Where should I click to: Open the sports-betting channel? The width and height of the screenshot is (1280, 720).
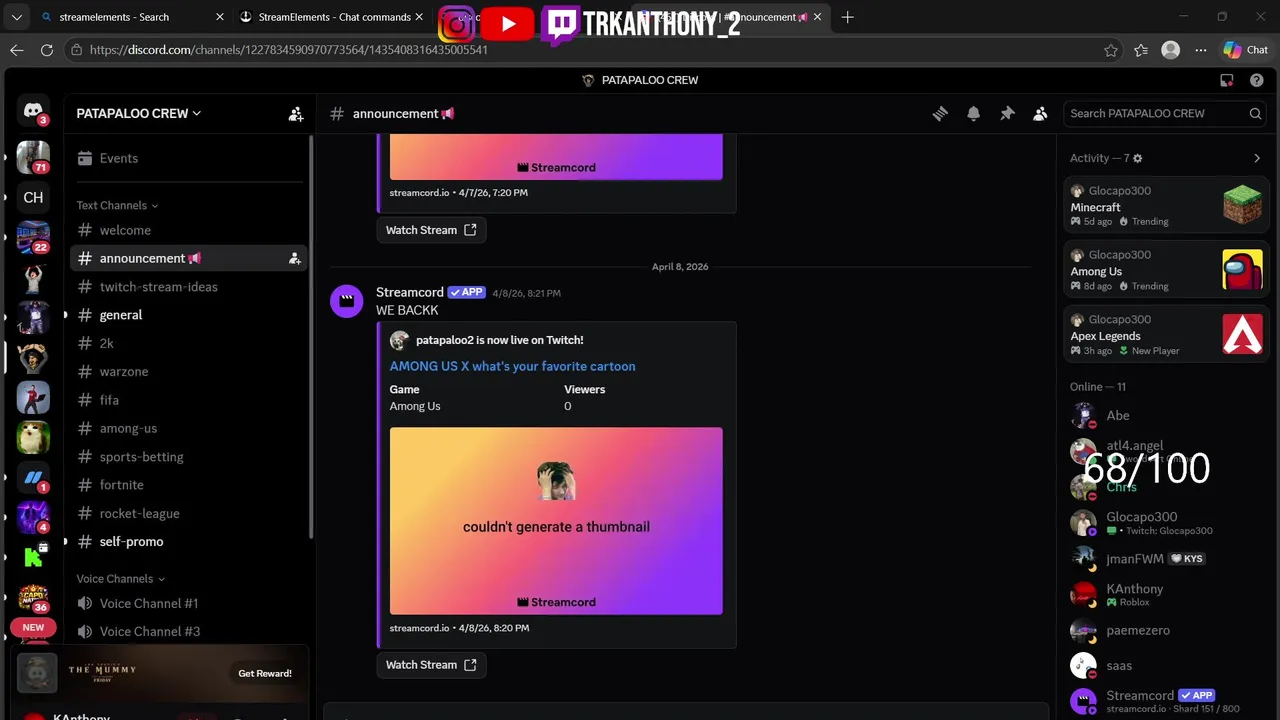[188, 456]
